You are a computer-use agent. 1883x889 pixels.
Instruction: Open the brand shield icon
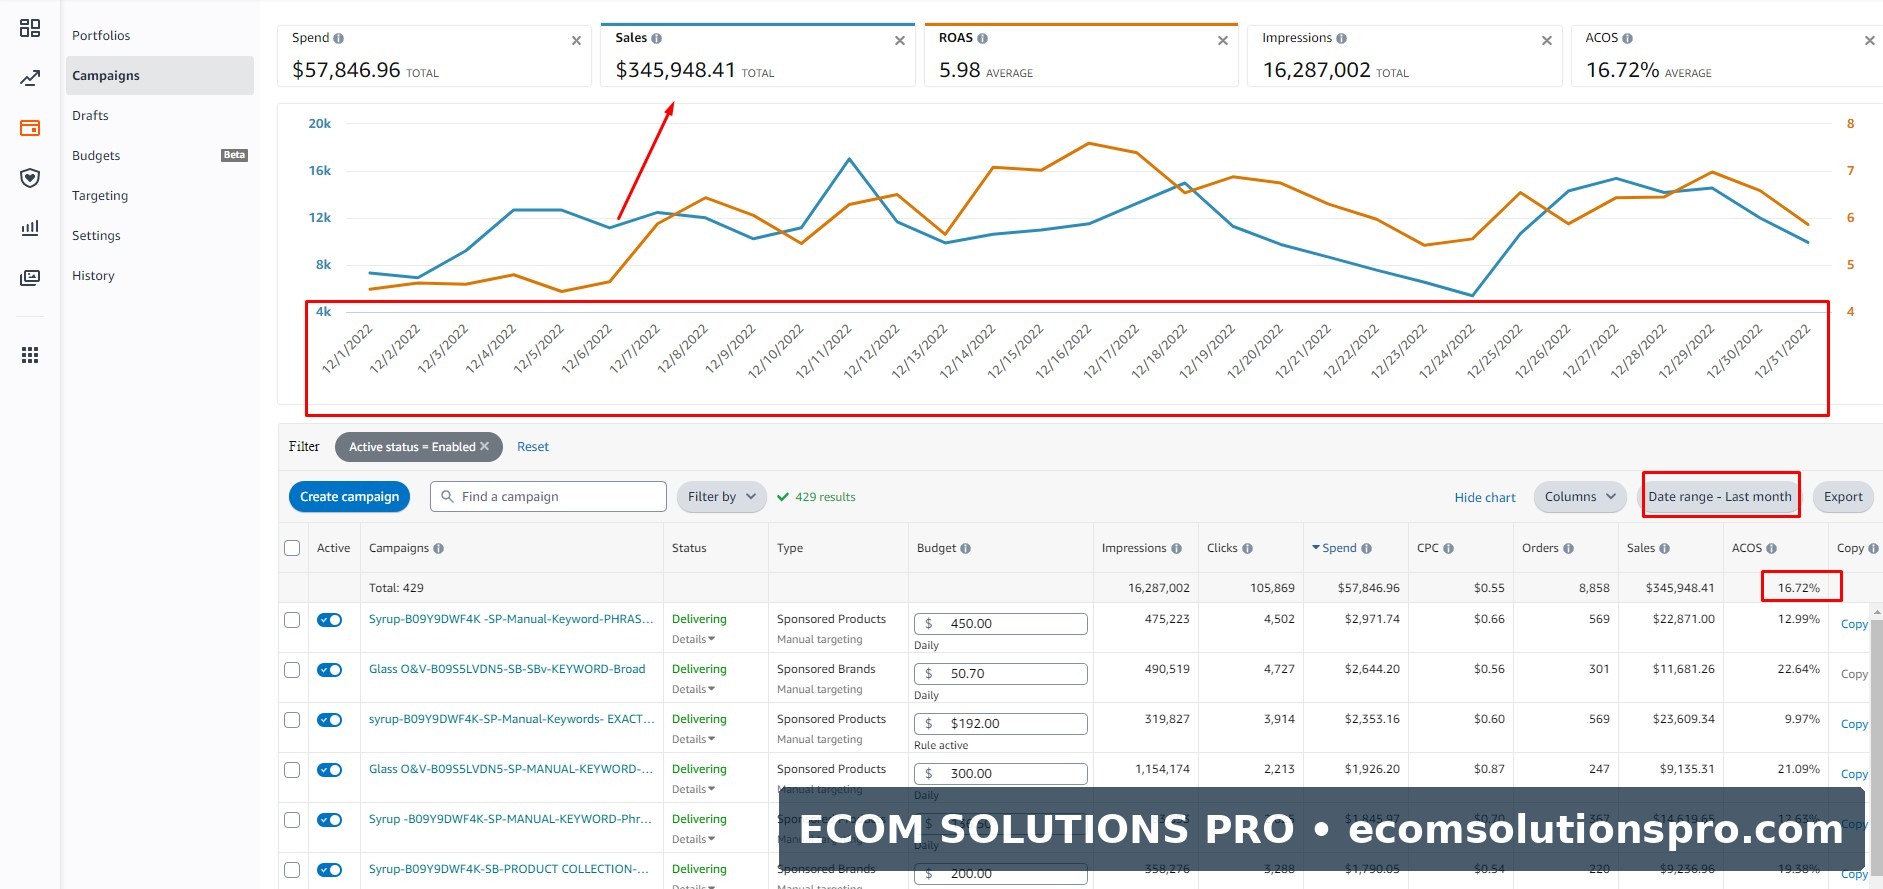(x=30, y=178)
